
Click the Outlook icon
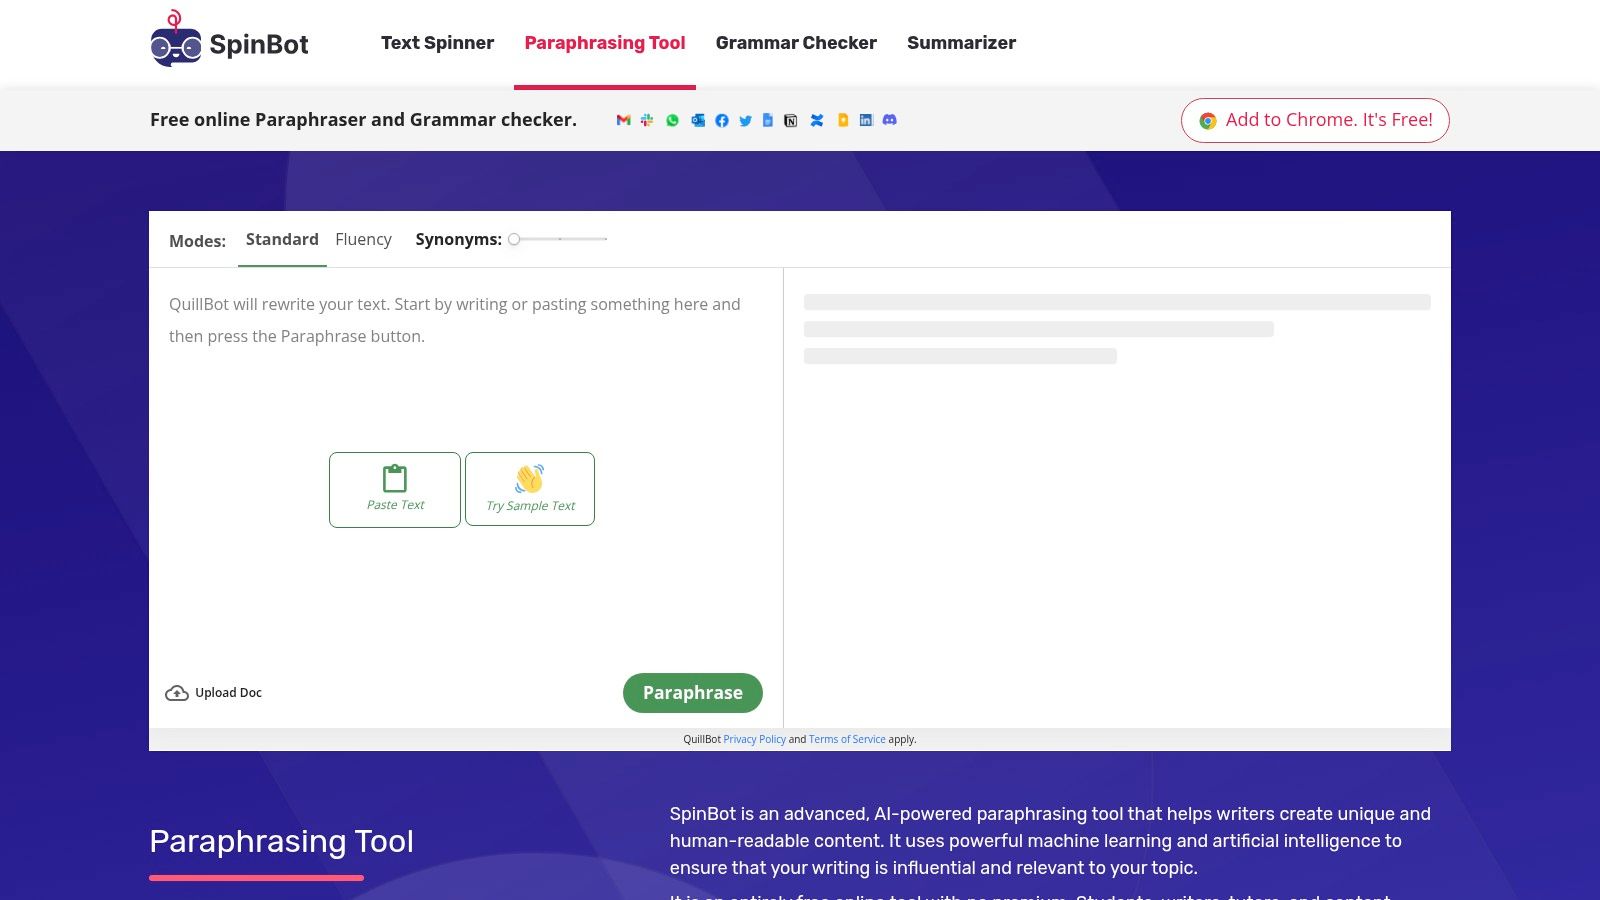tap(698, 120)
